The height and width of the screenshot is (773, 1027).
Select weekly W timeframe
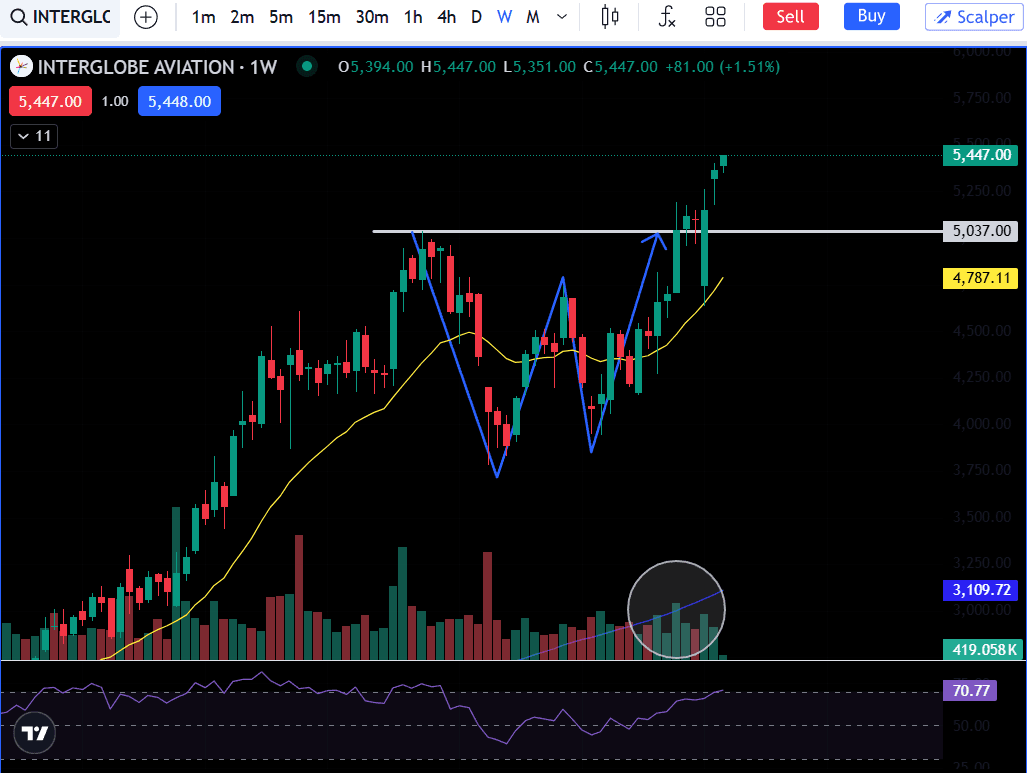[x=504, y=17]
